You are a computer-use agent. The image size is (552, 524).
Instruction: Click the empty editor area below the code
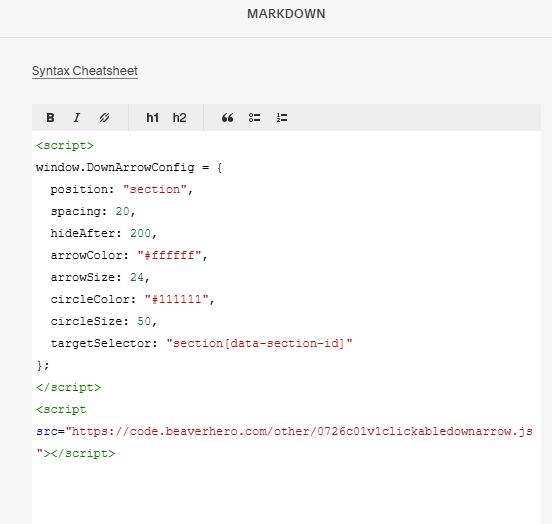[x=286, y=493]
